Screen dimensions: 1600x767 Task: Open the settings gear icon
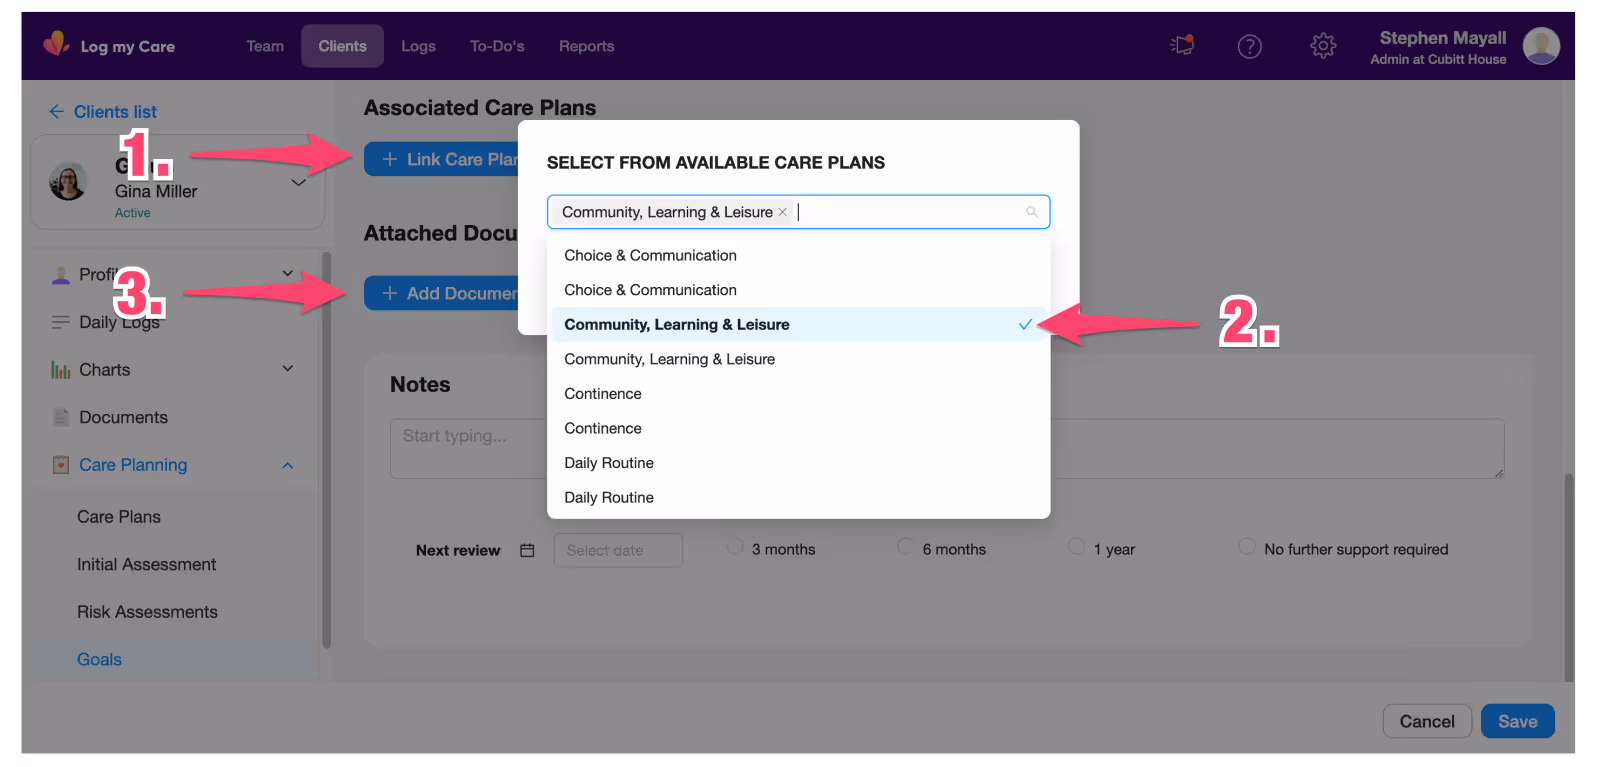1323,45
